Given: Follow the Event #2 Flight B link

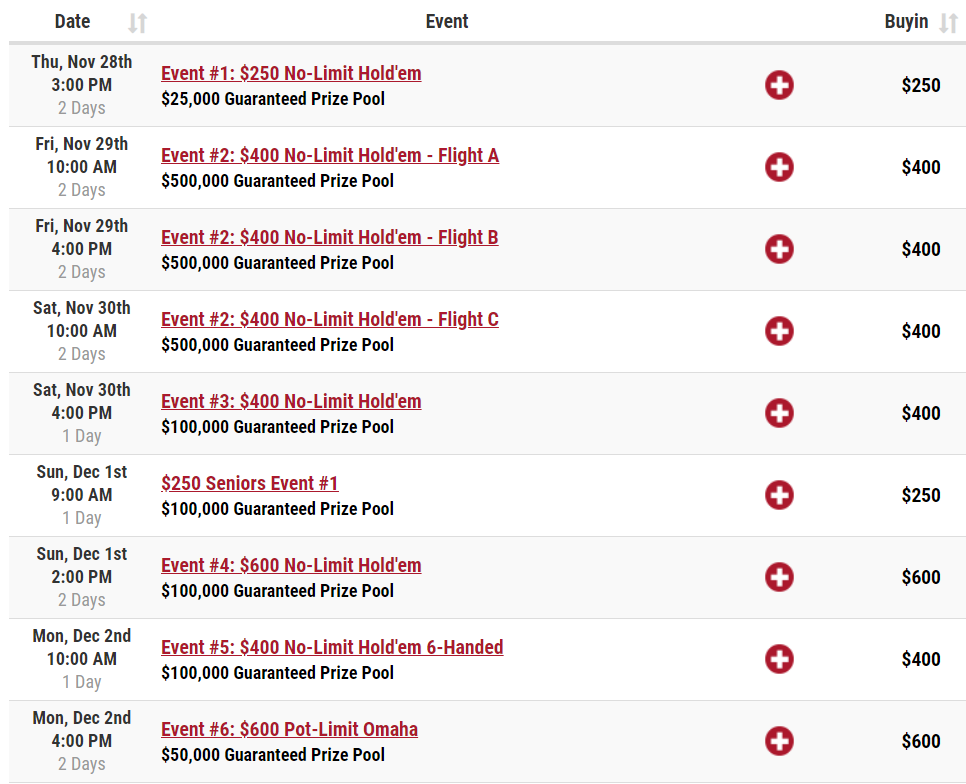Looking at the screenshot, I should click(330, 237).
